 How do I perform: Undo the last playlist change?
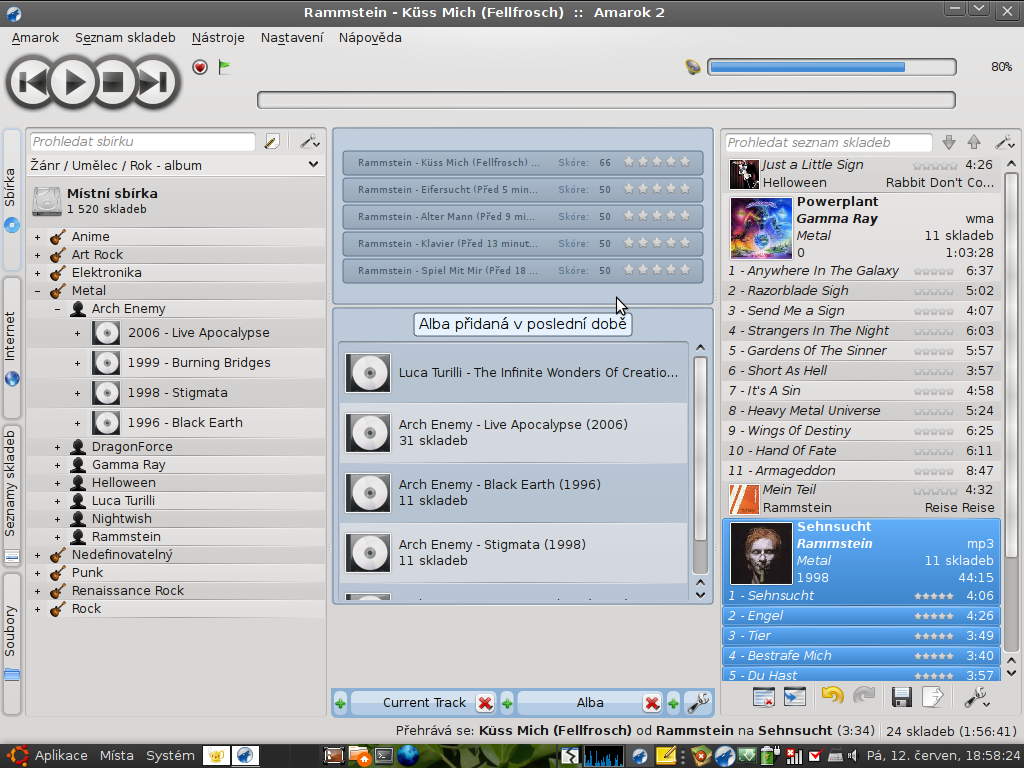click(x=833, y=697)
